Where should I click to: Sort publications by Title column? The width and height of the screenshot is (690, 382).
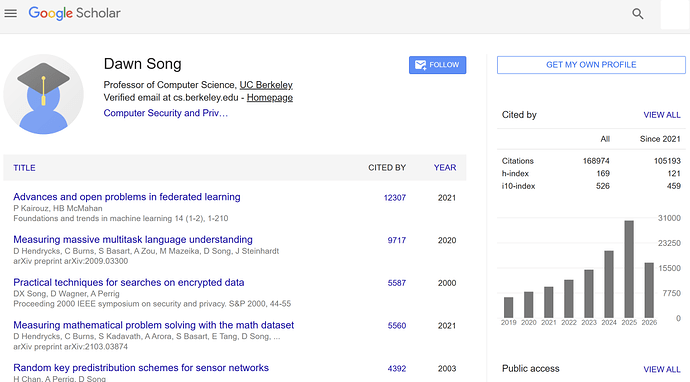[24, 168]
